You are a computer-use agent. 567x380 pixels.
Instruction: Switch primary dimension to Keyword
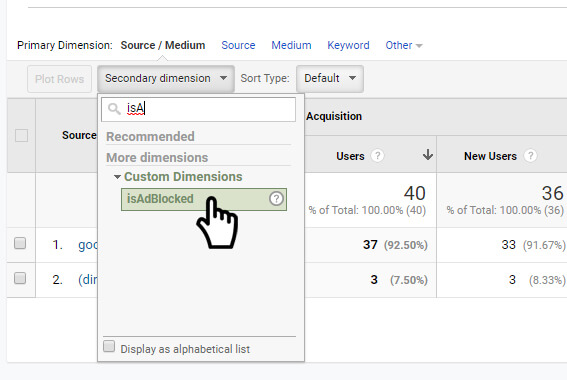348,45
